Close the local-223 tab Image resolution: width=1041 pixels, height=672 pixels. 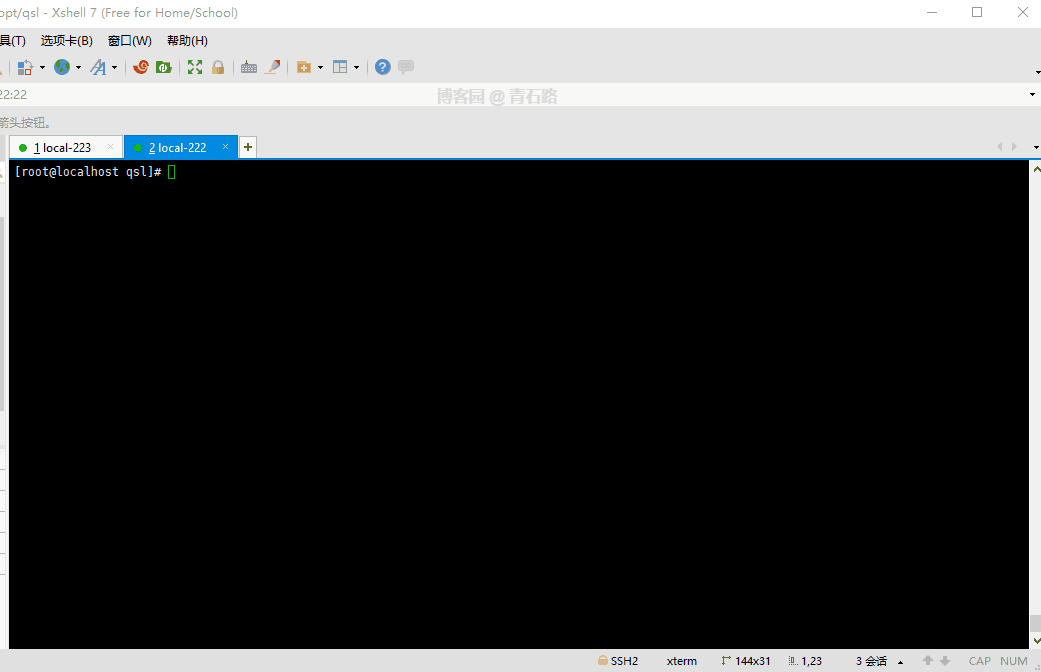click(x=110, y=147)
